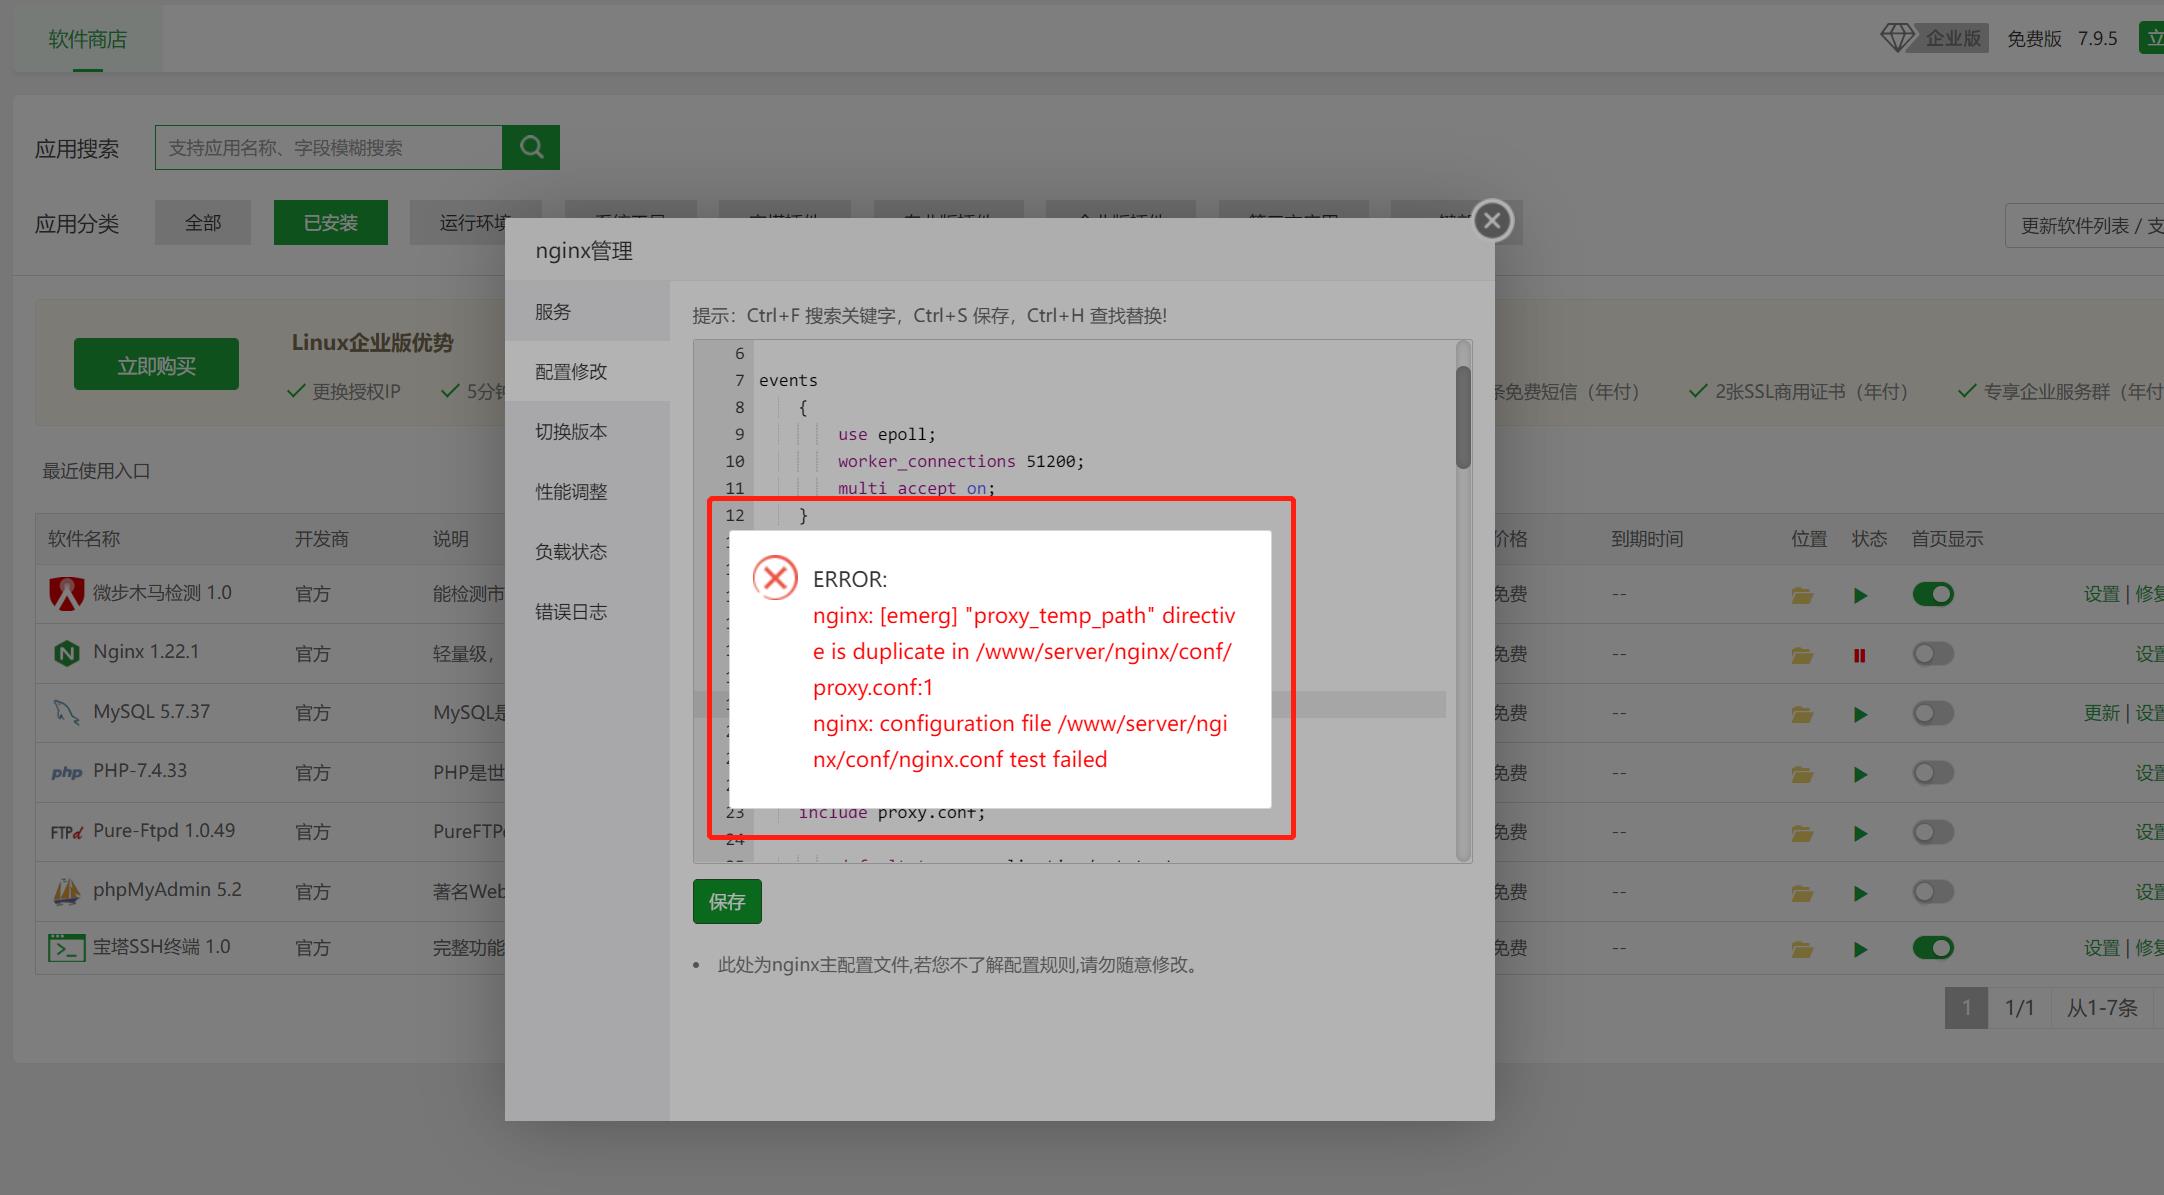This screenshot has width=2164, height=1195.
Task: Open 设置 link for 宝塔SSH终端
Action: (x=2102, y=948)
